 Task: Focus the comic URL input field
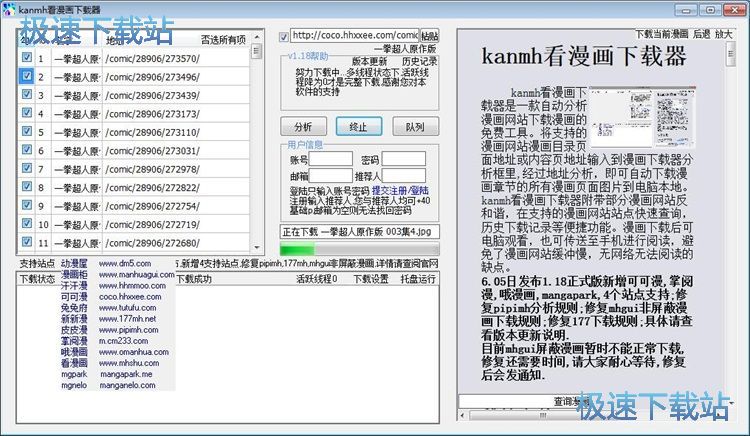point(355,35)
